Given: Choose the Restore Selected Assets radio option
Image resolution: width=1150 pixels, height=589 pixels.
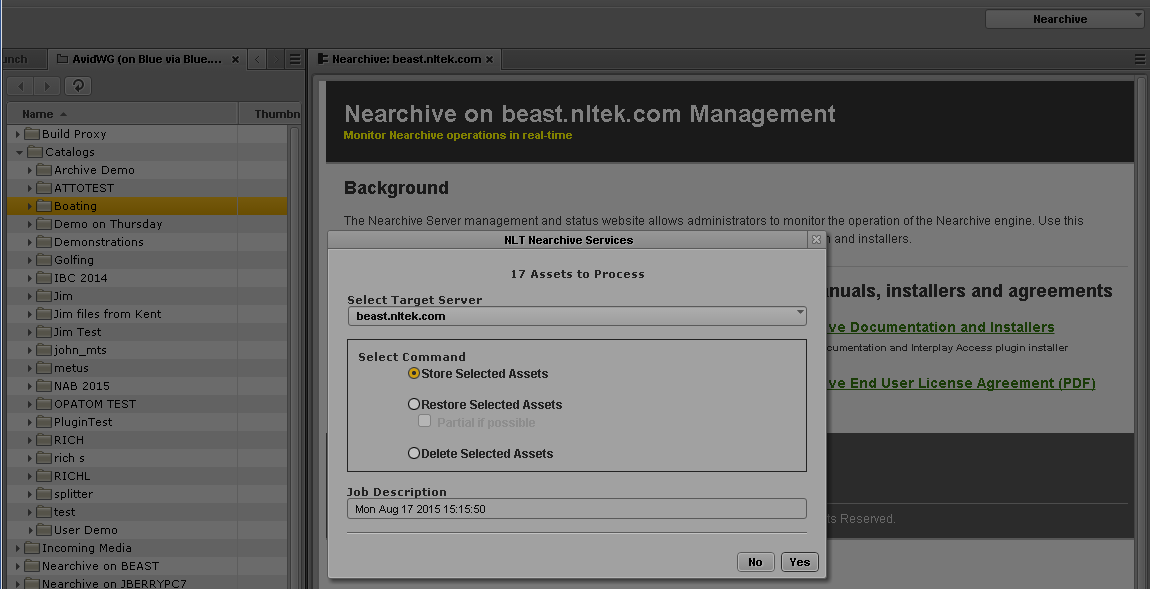Looking at the screenshot, I should click(414, 404).
